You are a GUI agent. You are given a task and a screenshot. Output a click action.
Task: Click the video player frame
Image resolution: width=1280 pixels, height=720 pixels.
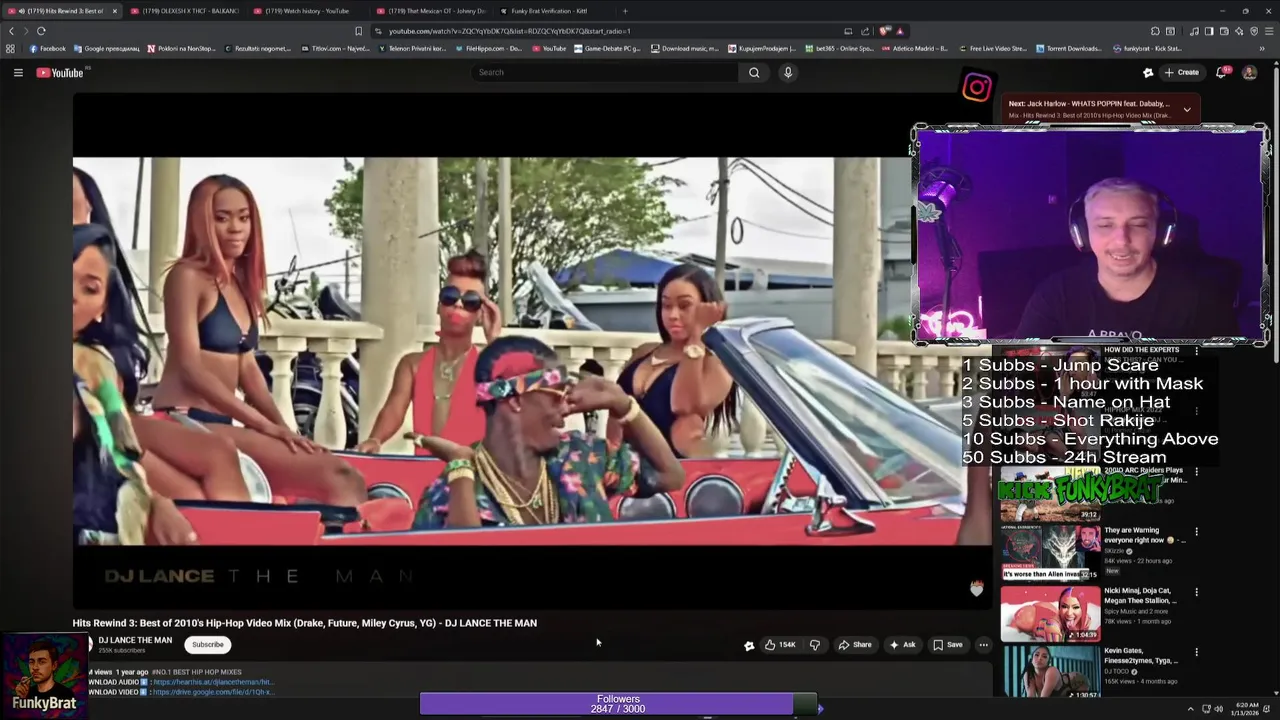tap(530, 350)
